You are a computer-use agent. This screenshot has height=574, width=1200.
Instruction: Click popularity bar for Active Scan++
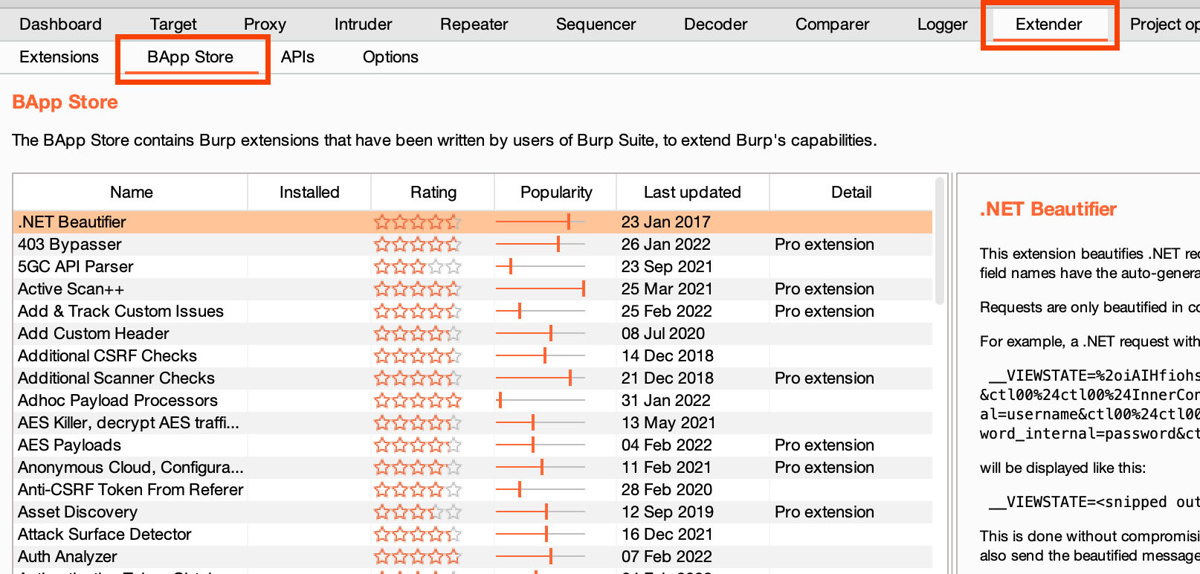541,289
